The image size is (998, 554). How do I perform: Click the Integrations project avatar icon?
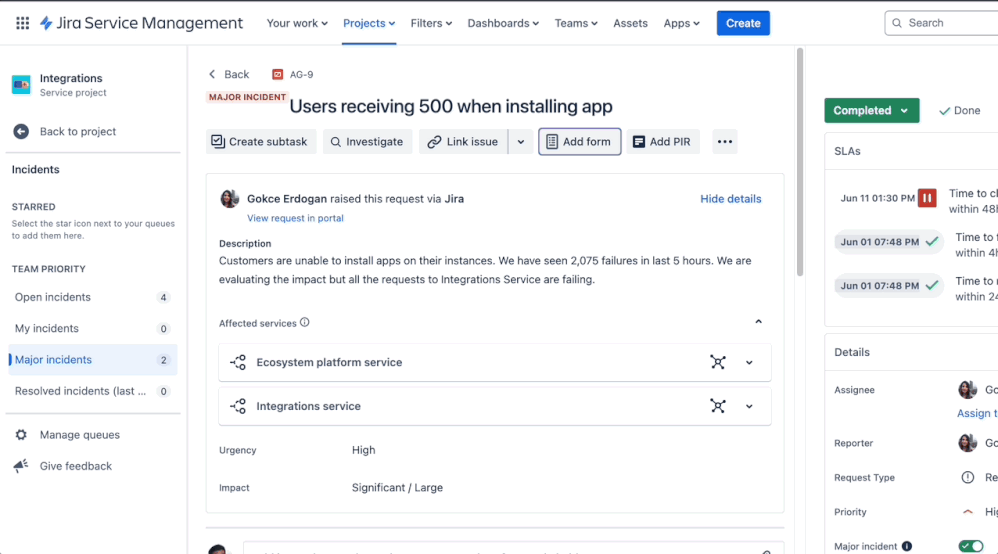(21, 85)
